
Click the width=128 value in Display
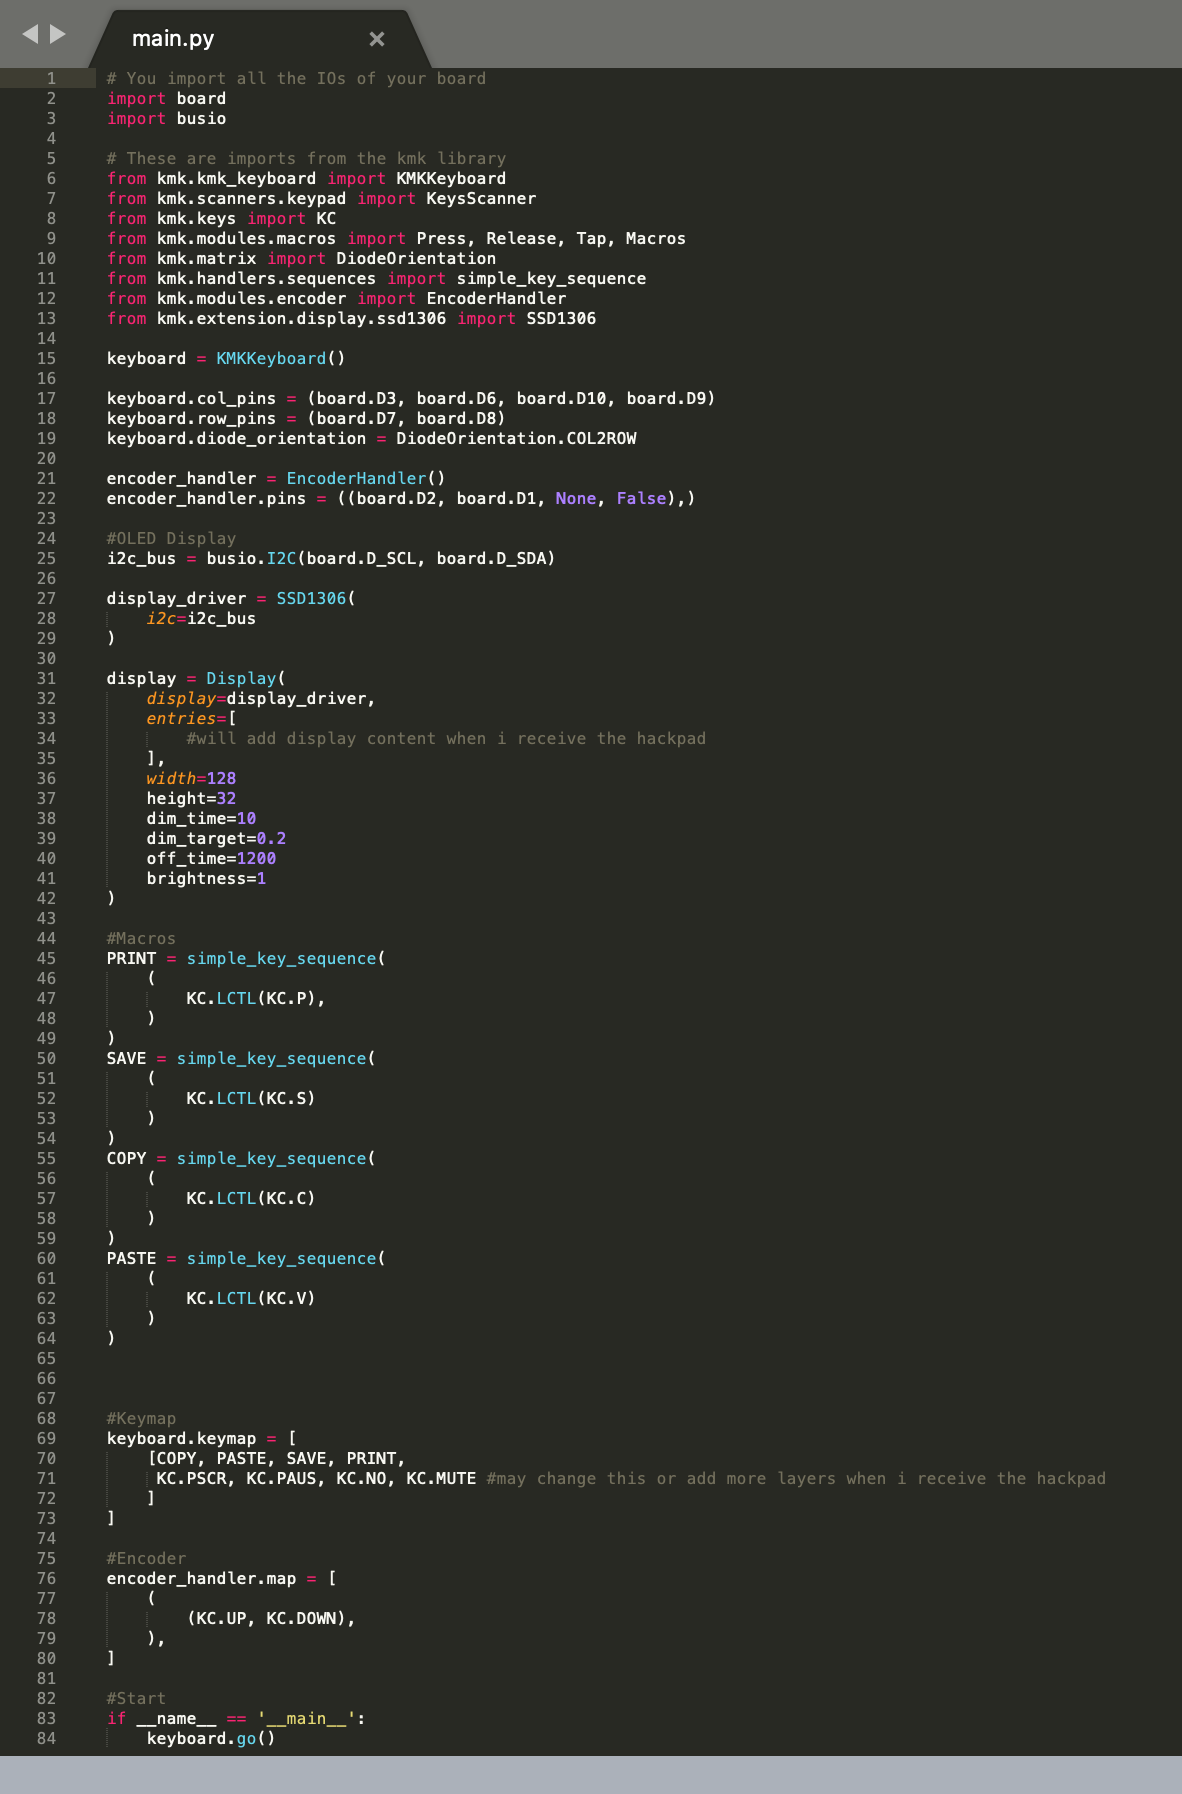click(x=191, y=778)
